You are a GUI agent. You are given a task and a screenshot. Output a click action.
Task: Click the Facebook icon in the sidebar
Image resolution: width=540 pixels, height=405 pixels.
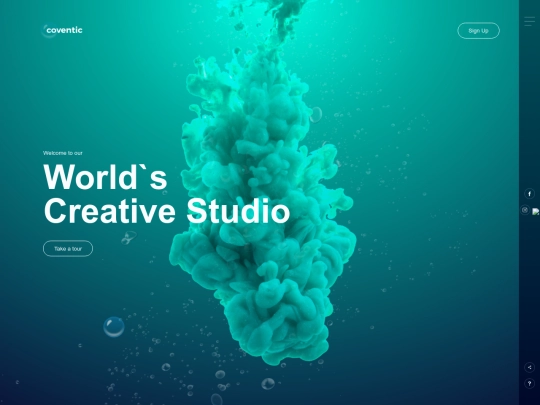click(529, 194)
